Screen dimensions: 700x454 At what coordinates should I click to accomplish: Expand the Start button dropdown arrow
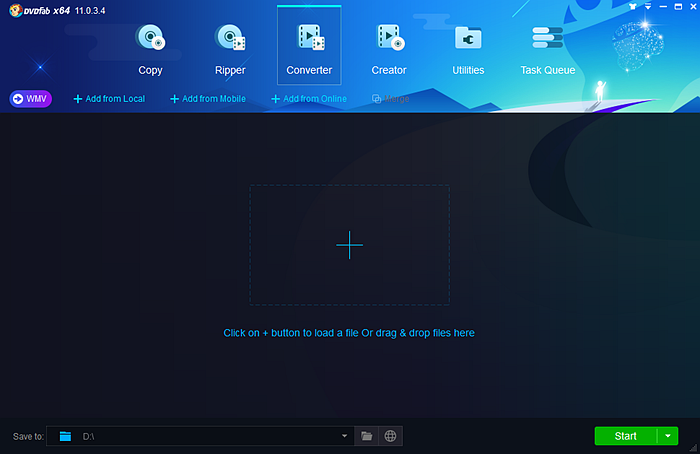coord(668,436)
